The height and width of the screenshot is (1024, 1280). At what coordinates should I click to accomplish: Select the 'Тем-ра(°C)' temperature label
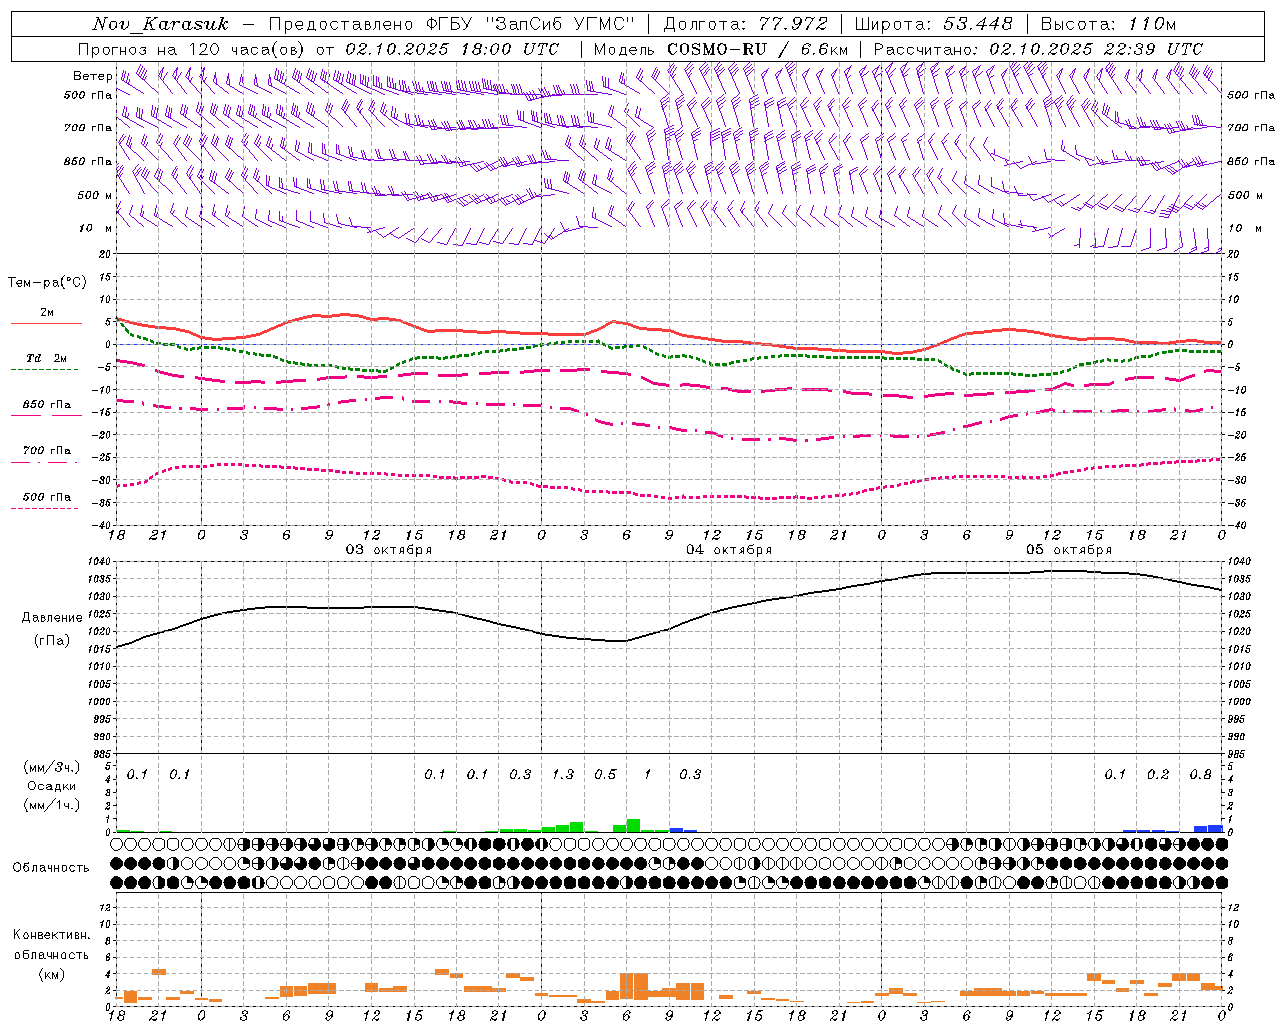47,282
